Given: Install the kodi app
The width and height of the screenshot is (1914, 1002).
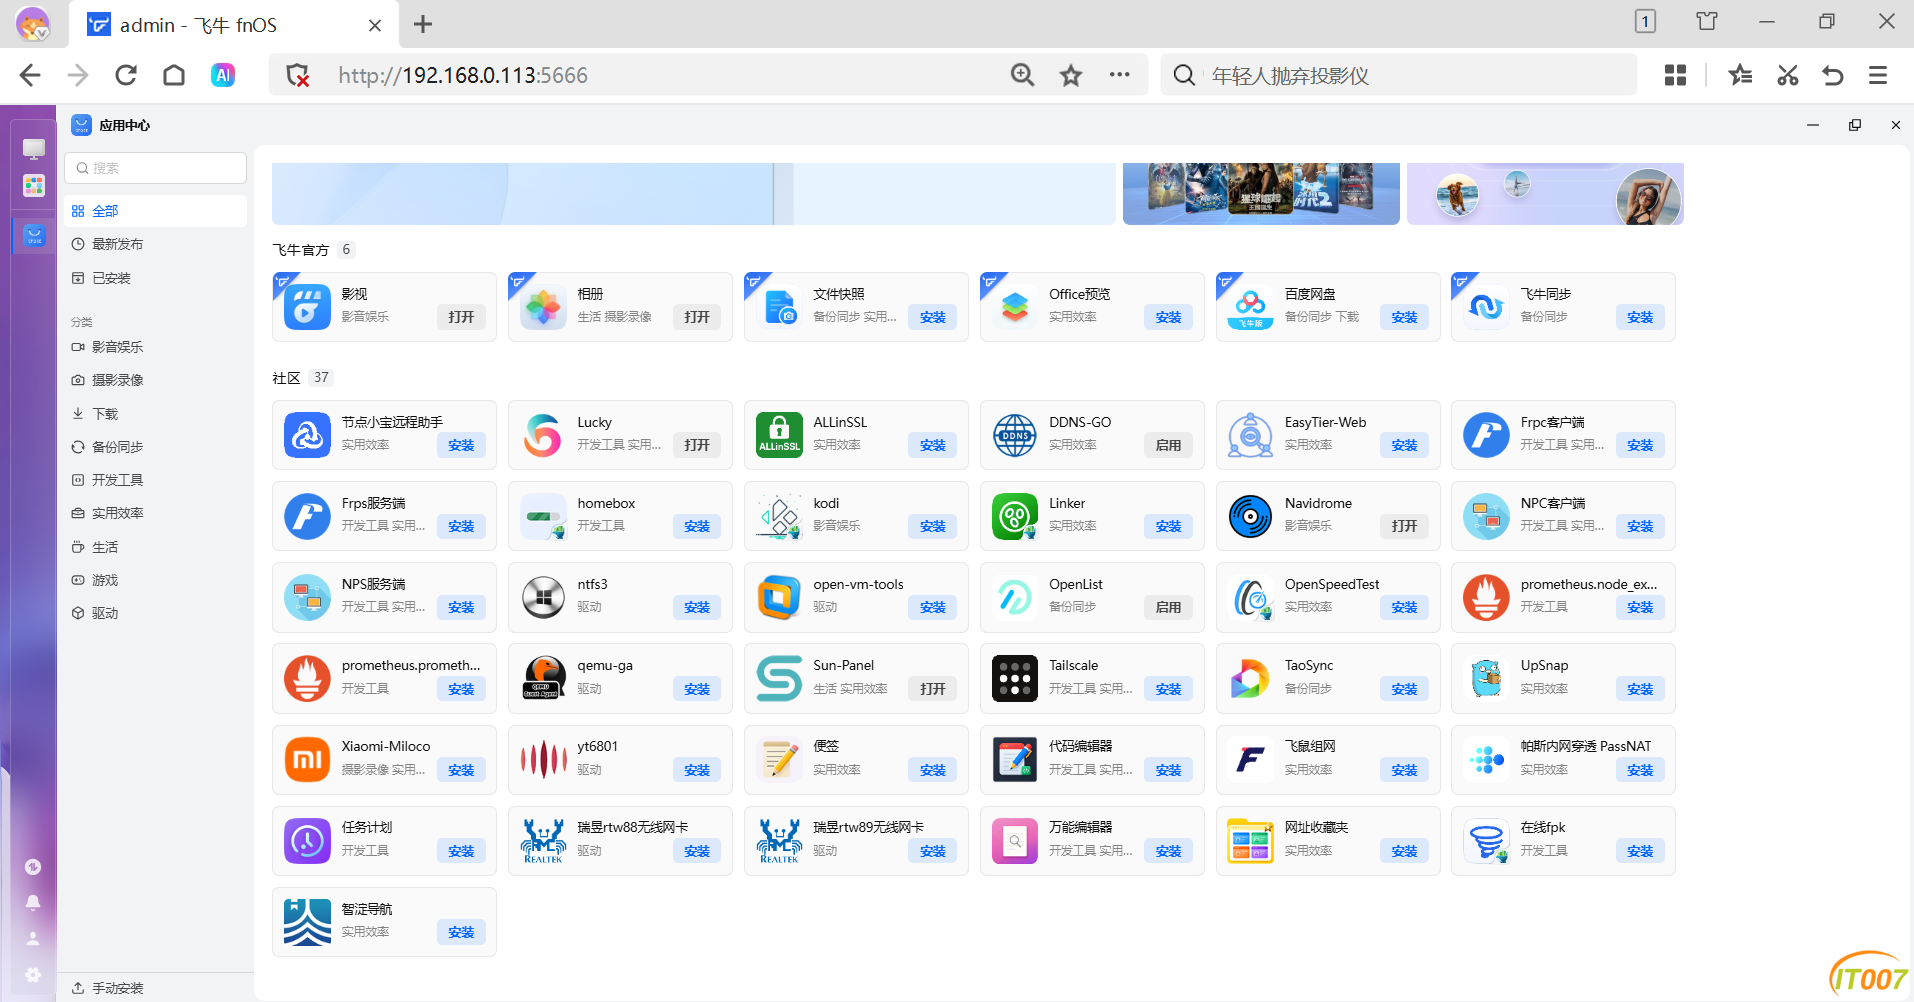Looking at the screenshot, I should point(932,526).
